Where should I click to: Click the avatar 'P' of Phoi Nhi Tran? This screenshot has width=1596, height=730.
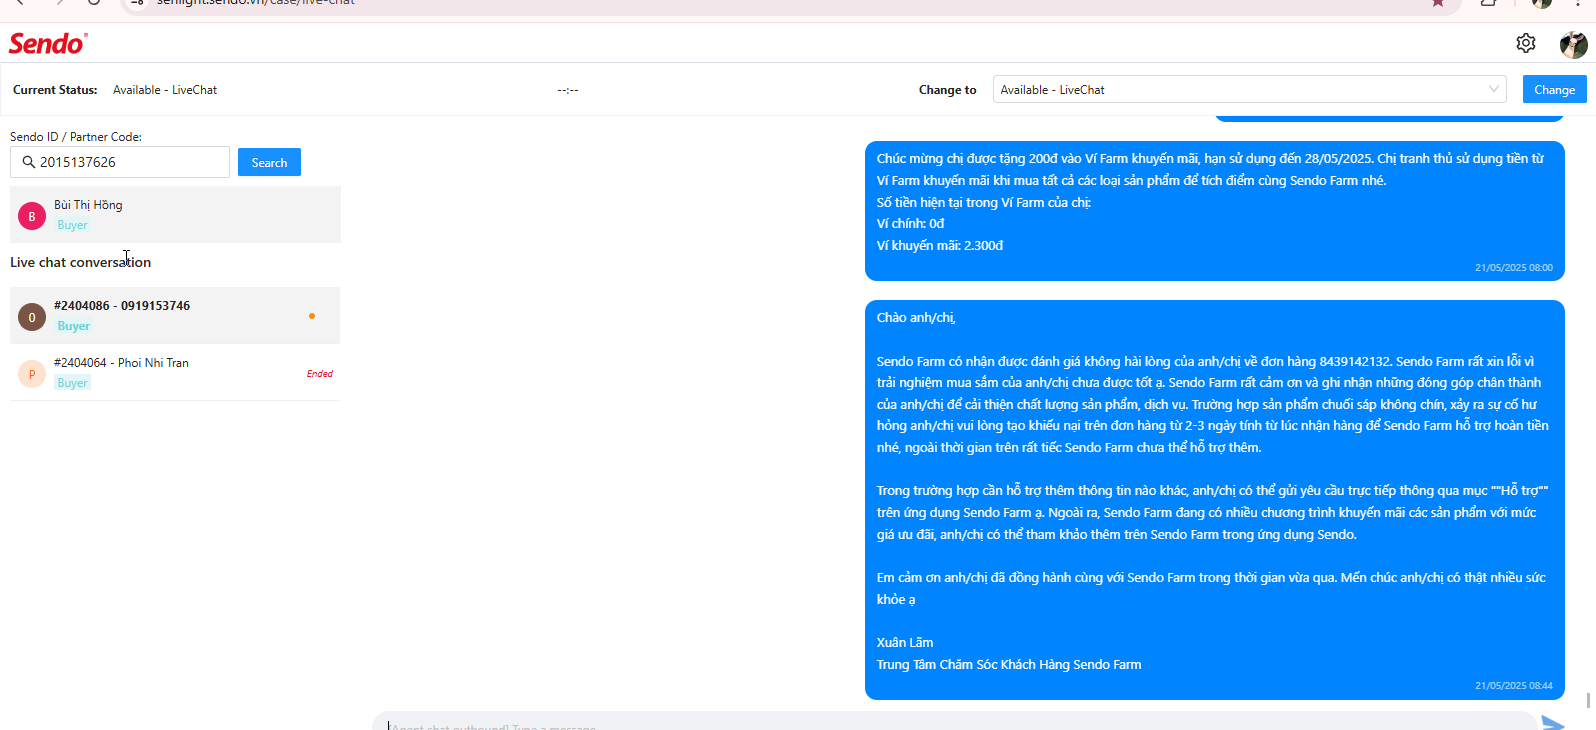click(x=32, y=374)
